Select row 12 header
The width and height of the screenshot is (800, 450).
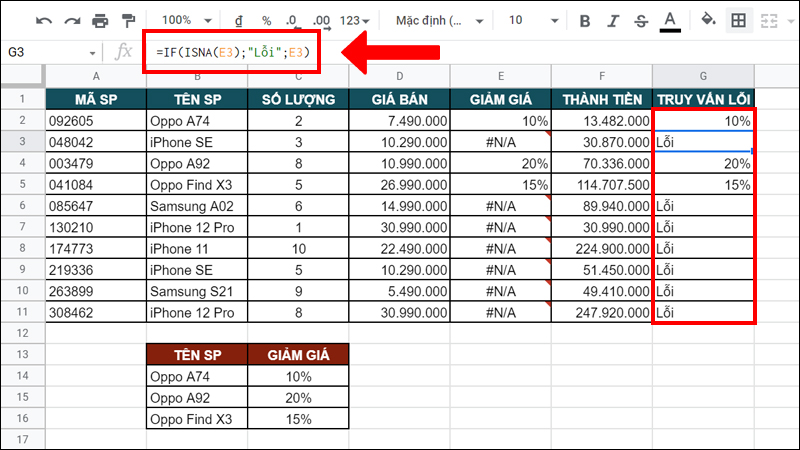22,333
